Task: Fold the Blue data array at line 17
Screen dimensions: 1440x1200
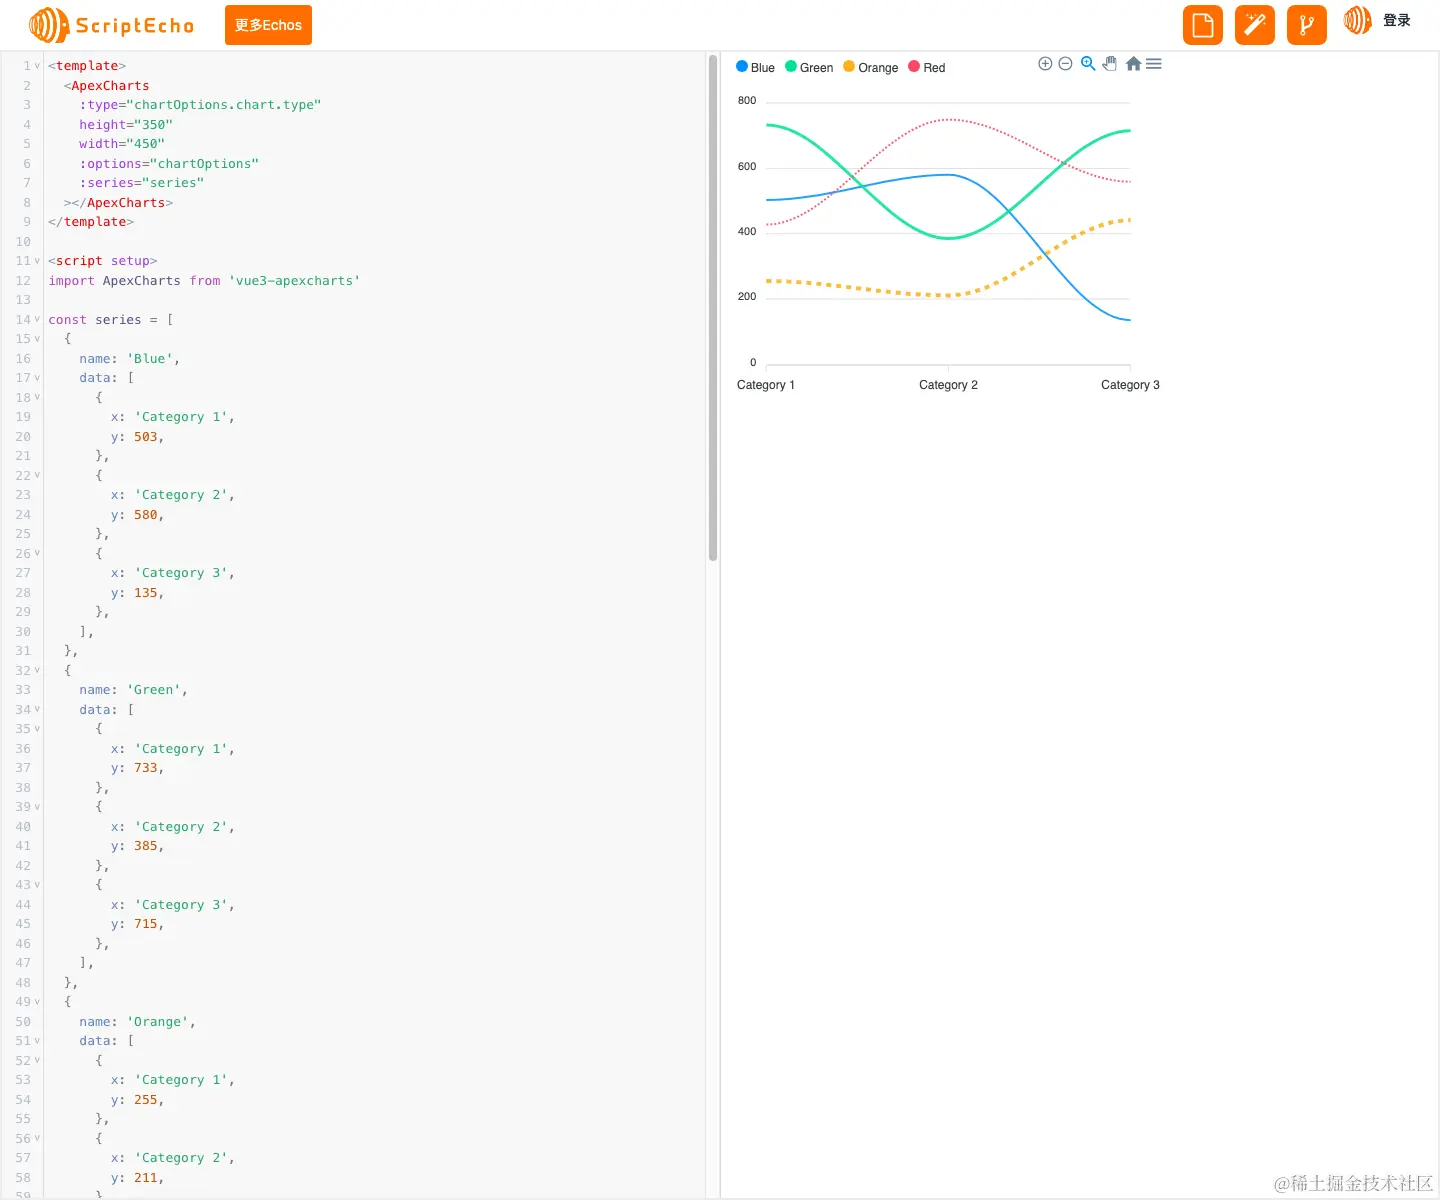Action: 38,378
